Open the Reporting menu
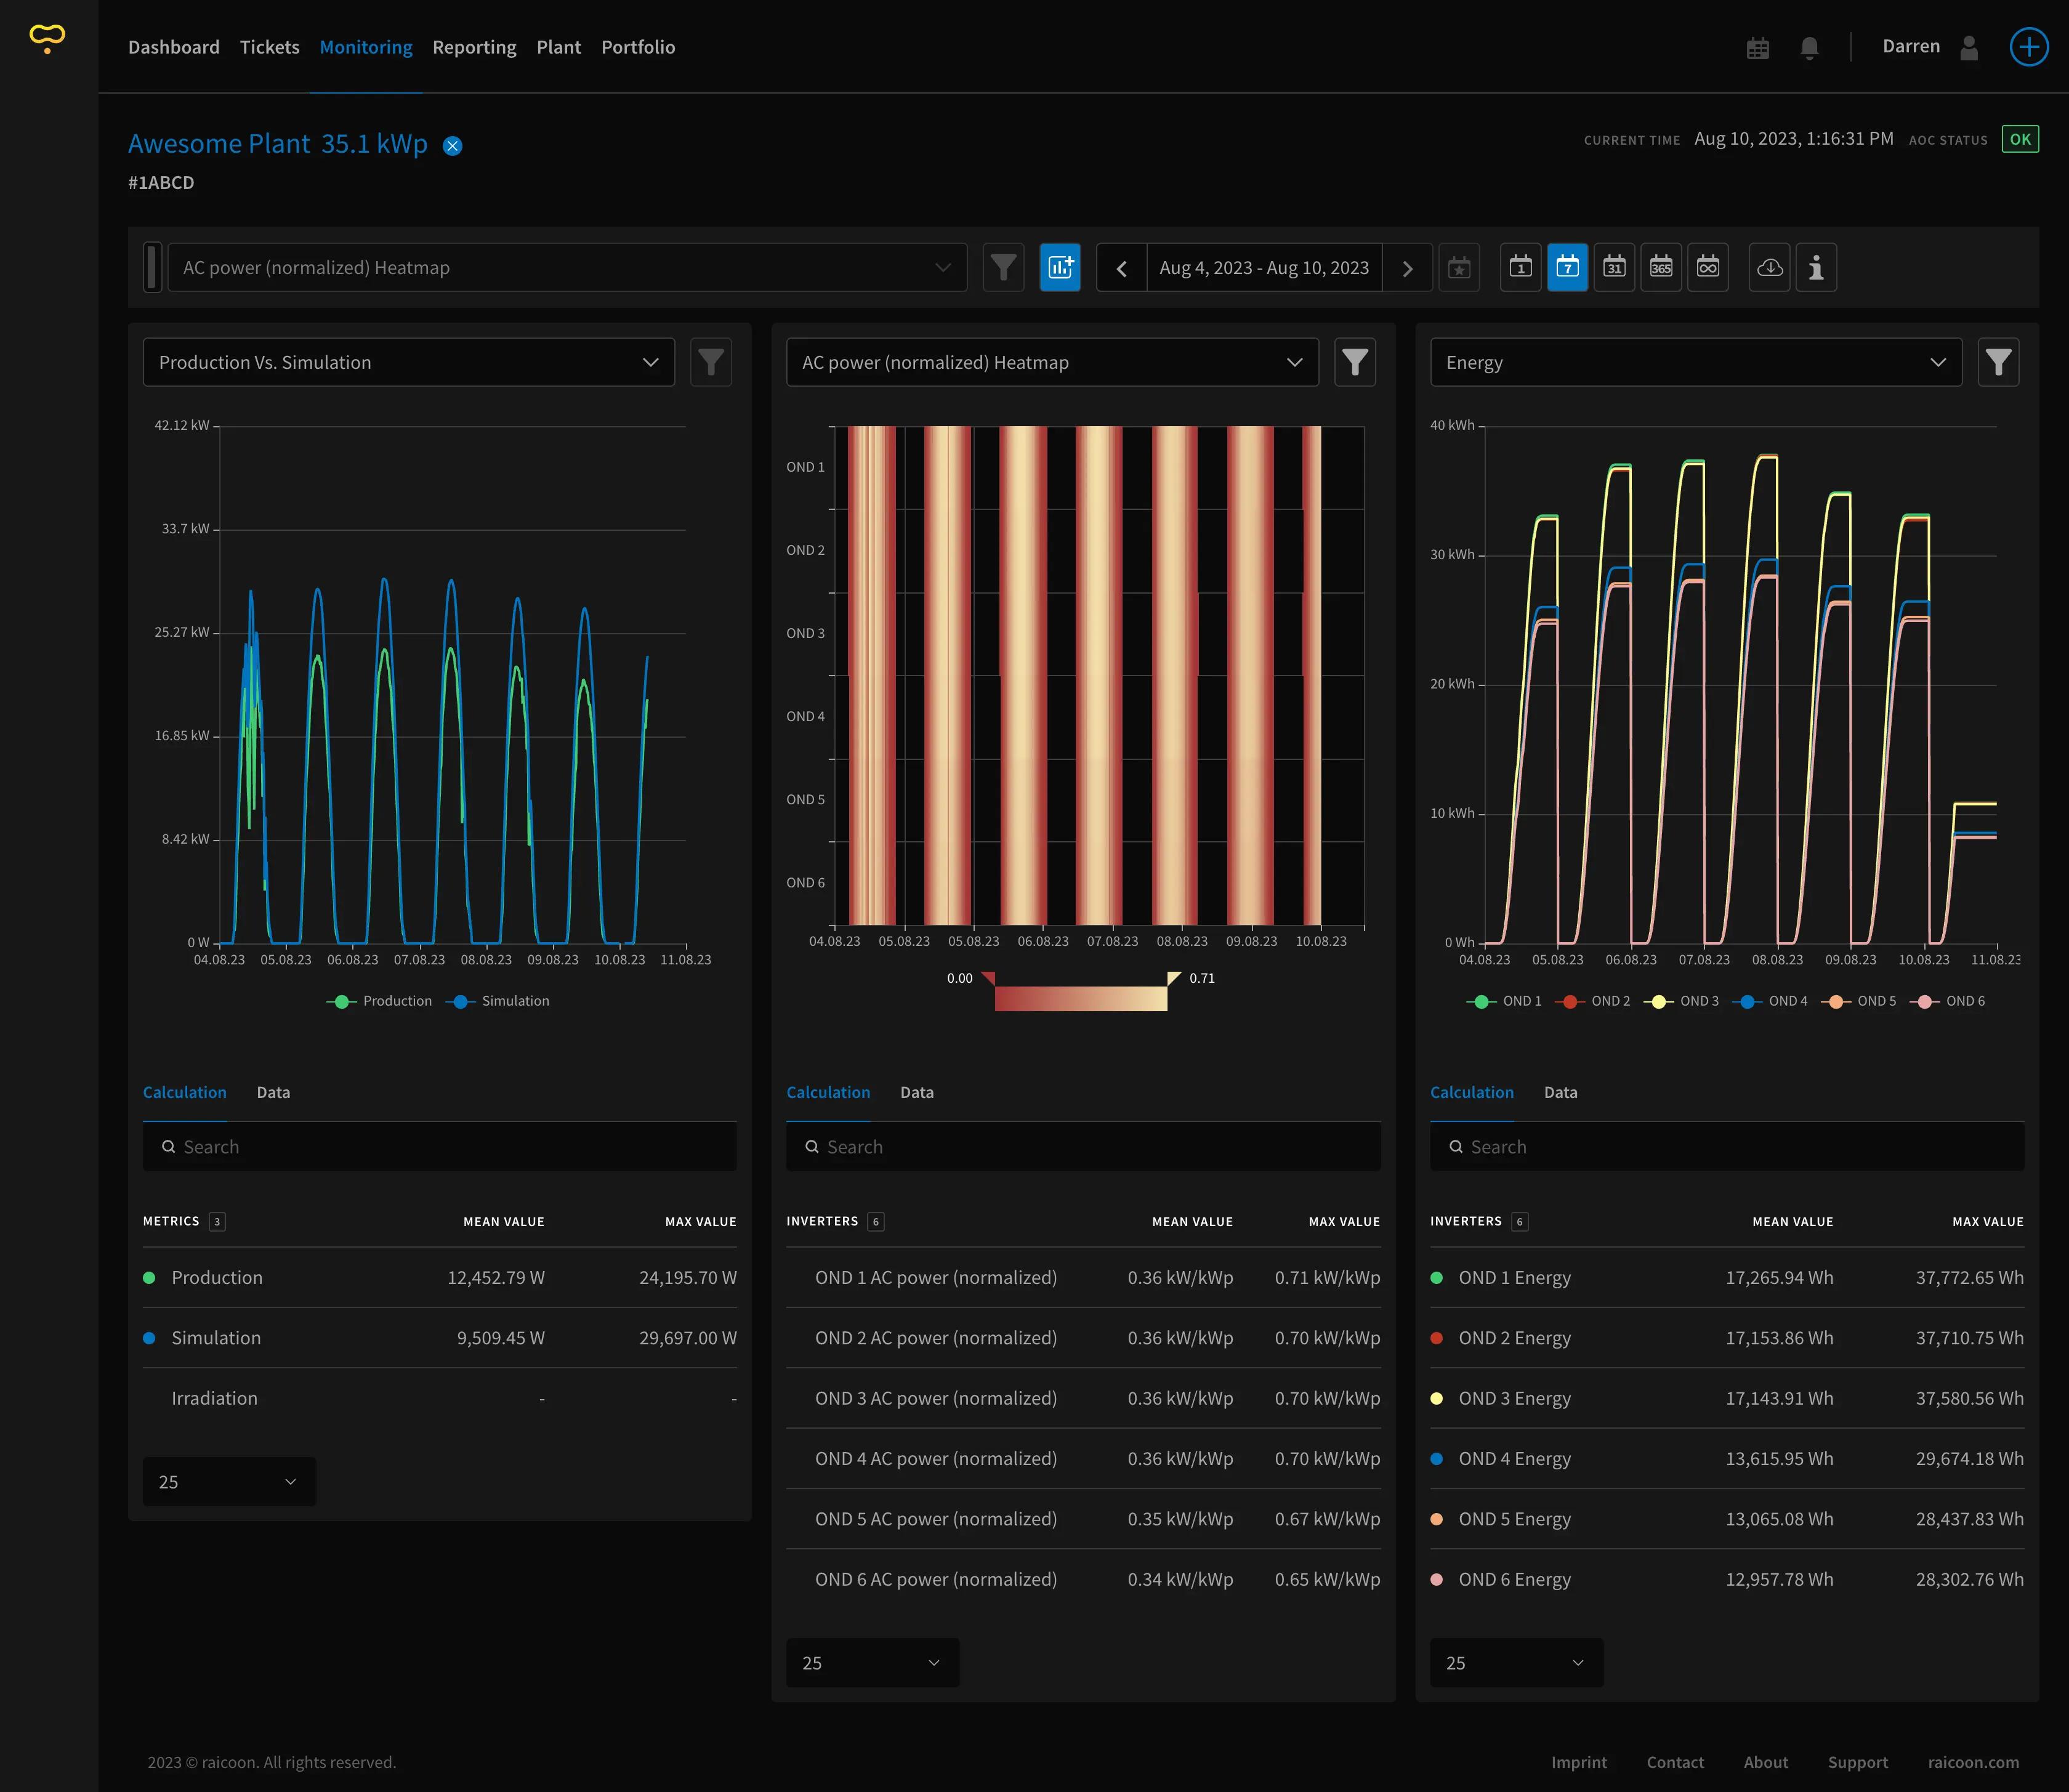 474,47
